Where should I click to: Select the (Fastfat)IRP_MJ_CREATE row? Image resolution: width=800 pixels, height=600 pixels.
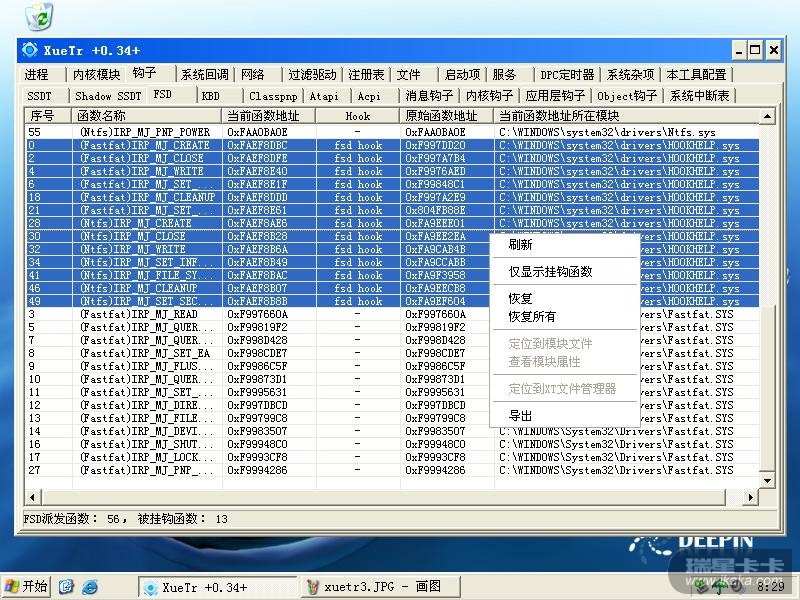click(x=392, y=145)
